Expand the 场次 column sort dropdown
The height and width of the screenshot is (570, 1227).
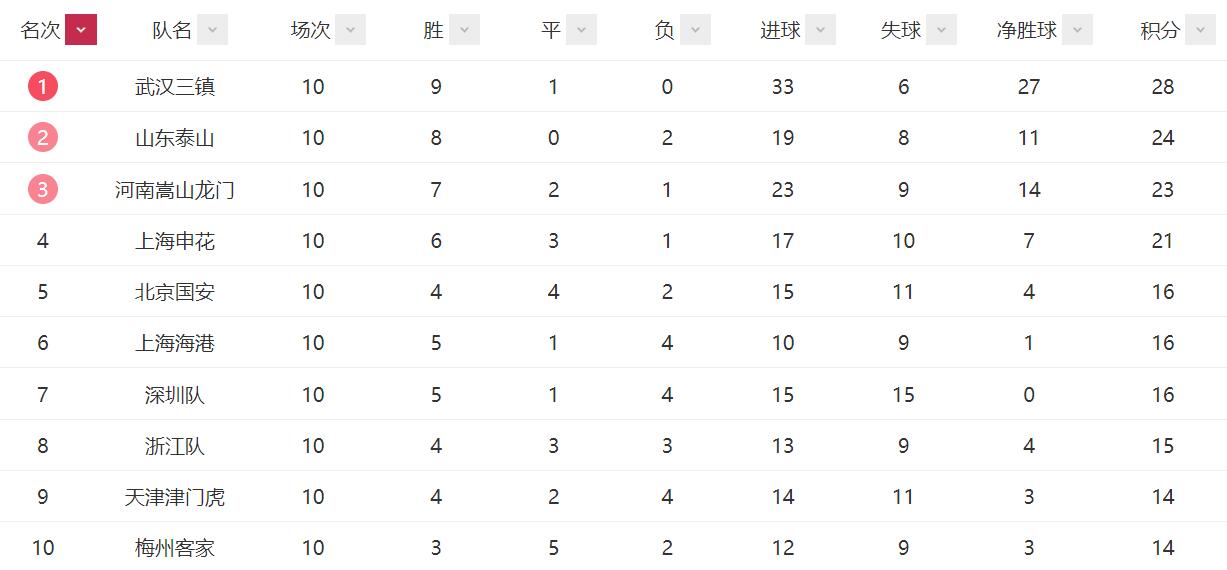click(x=350, y=30)
